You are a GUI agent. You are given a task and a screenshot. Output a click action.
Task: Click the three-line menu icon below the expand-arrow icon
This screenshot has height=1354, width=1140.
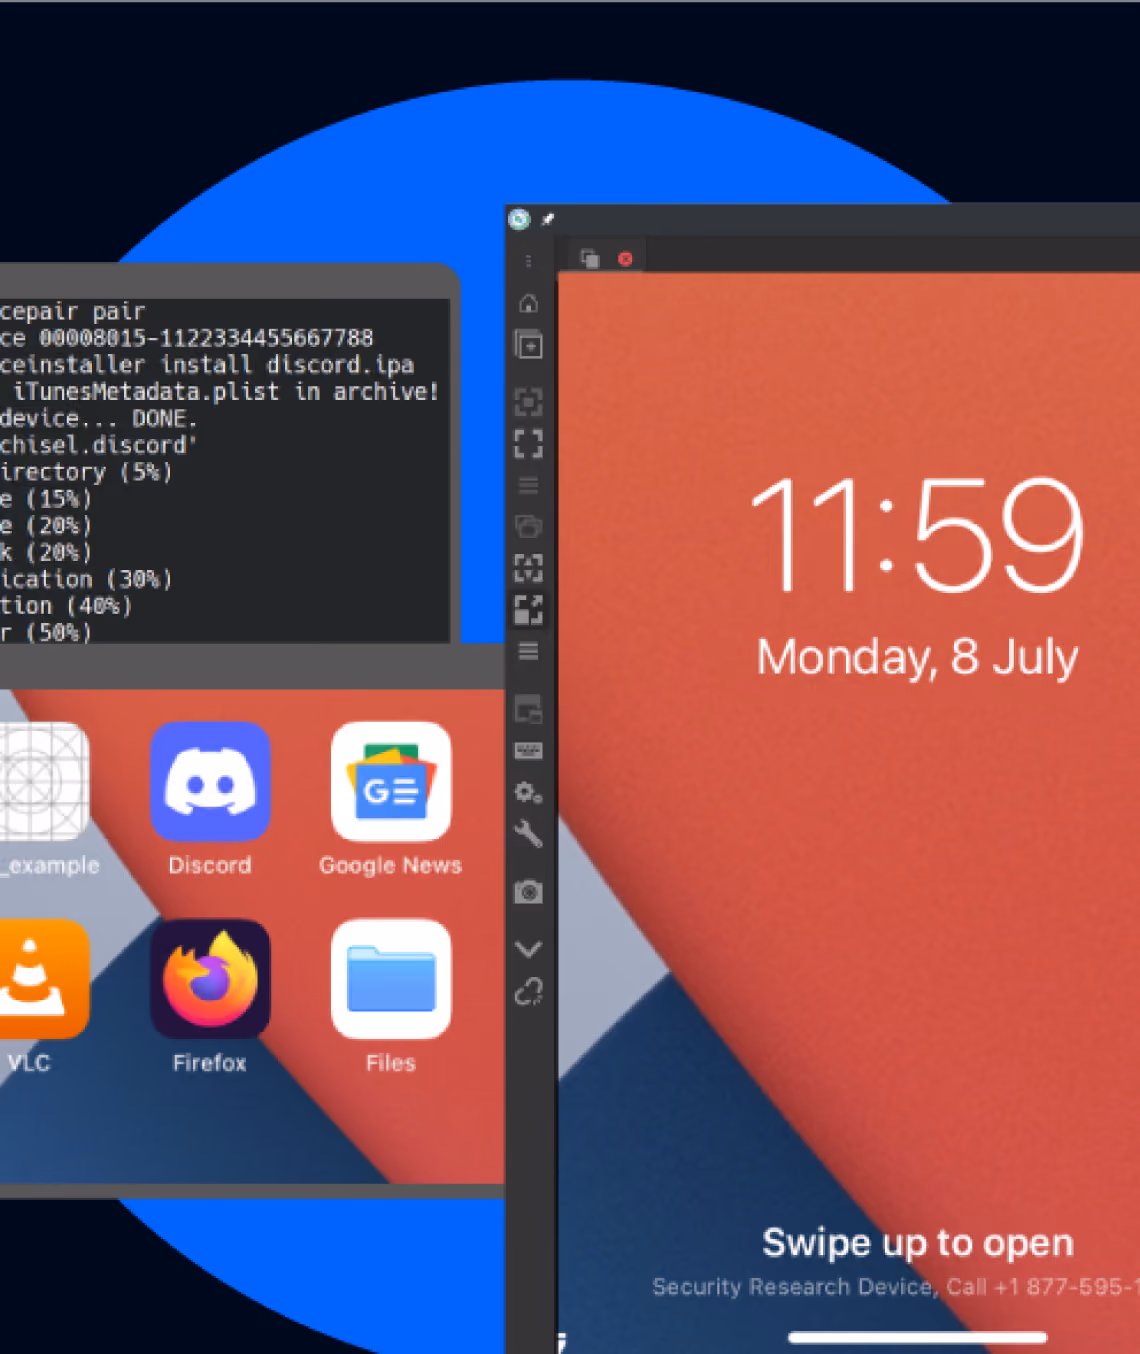528,651
